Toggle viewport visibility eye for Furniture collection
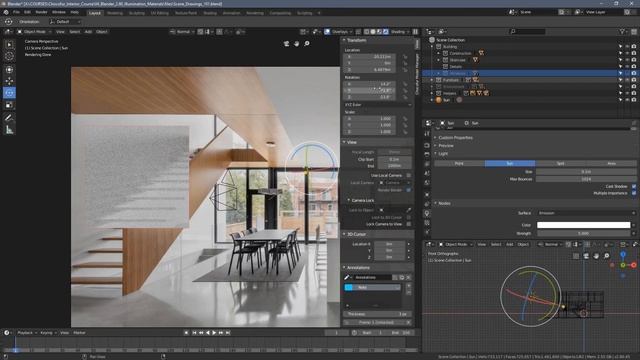This screenshot has height=360, width=640. click(x=627, y=80)
